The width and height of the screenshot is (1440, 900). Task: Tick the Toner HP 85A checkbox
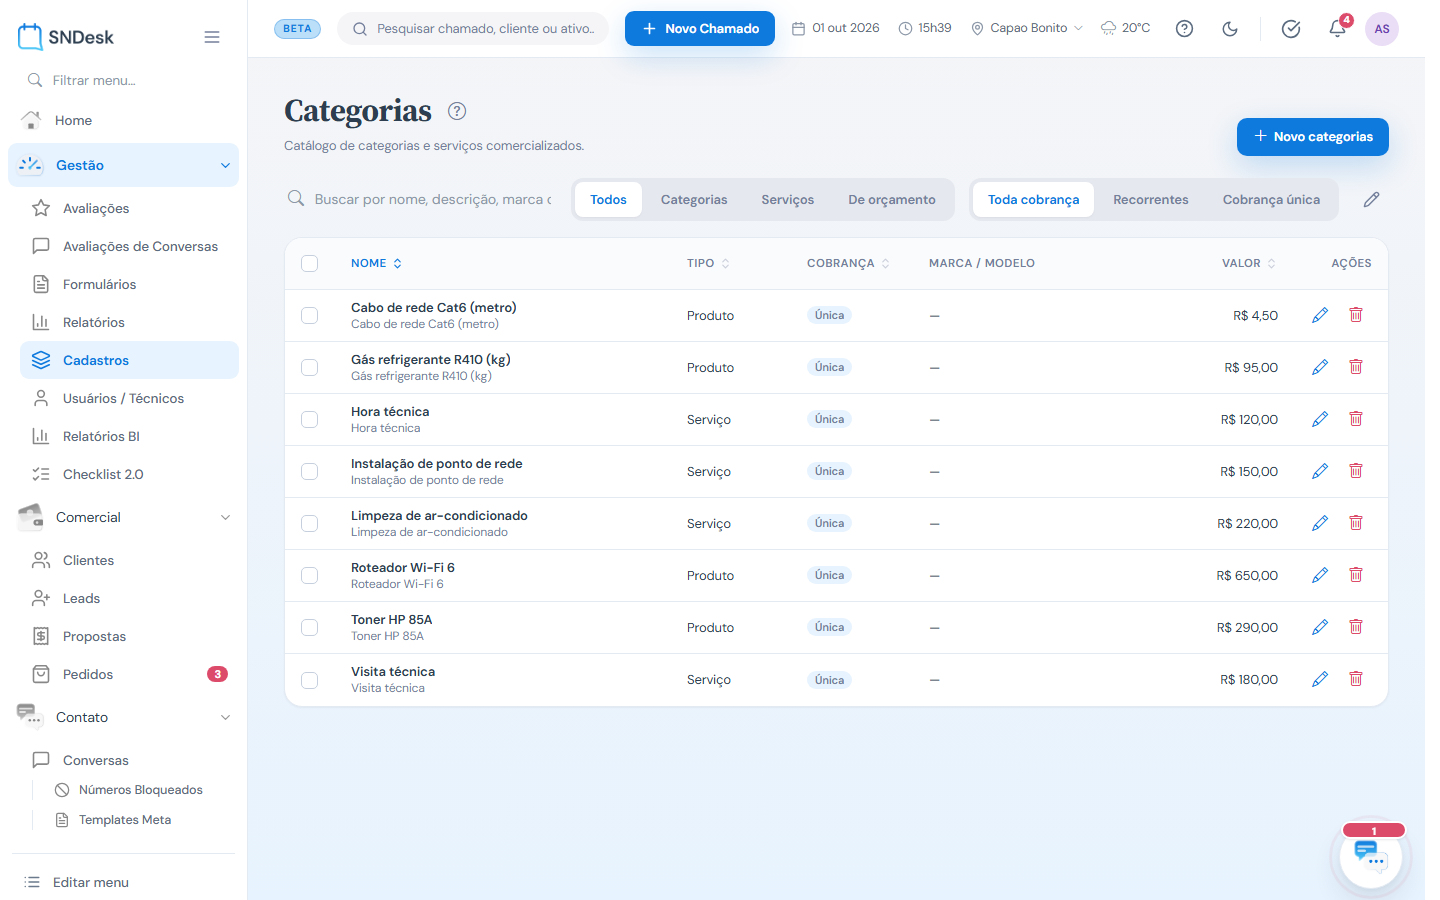pyautogui.click(x=310, y=627)
